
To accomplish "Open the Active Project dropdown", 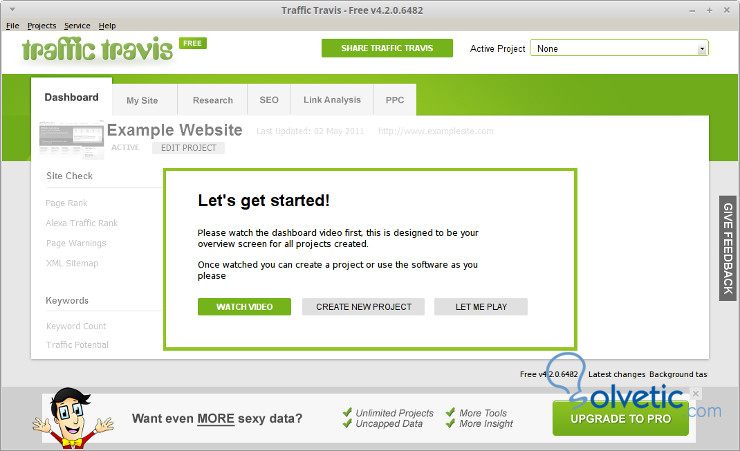I will 619,49.
